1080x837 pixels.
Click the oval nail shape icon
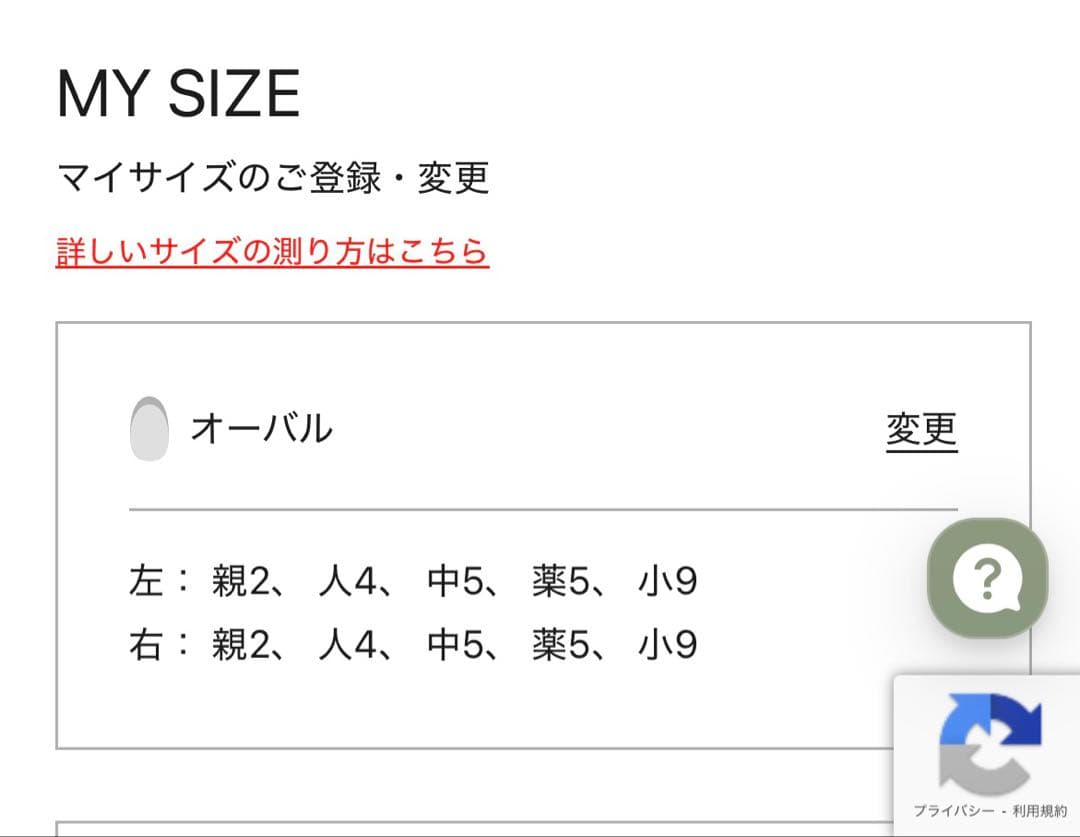click(x=149, y=430)
